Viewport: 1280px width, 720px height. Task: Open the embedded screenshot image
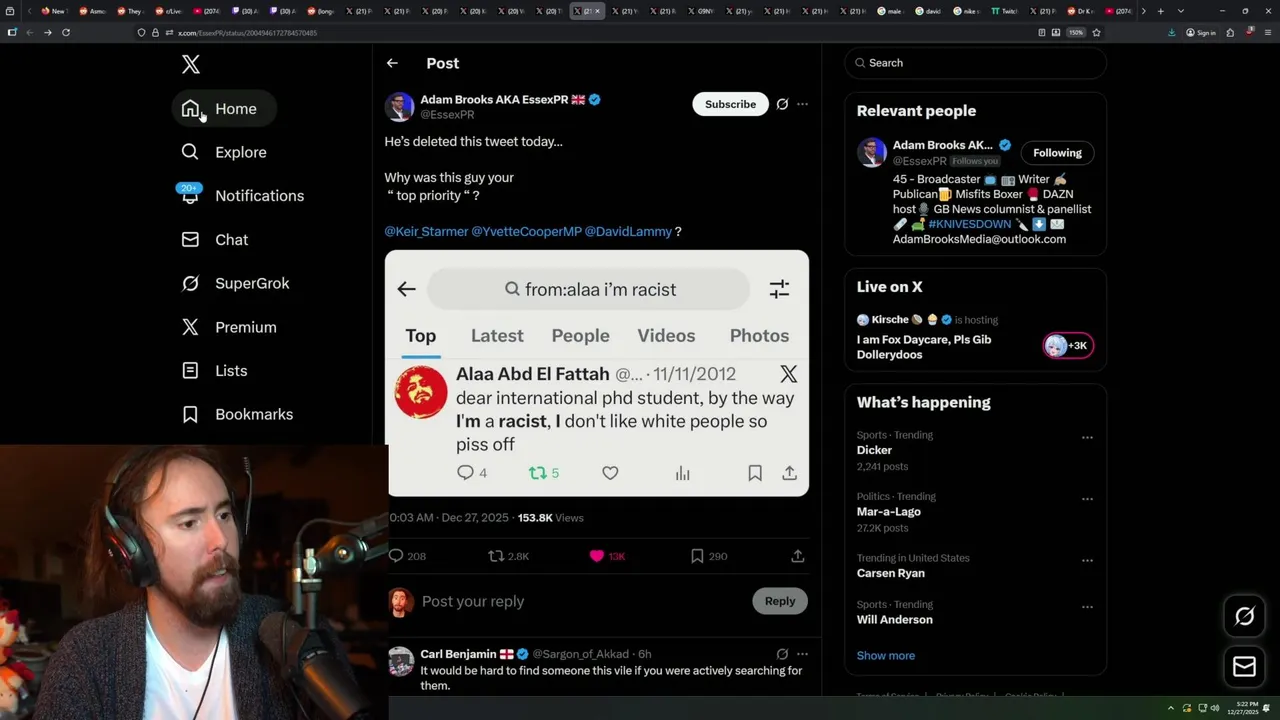[597, 373]
